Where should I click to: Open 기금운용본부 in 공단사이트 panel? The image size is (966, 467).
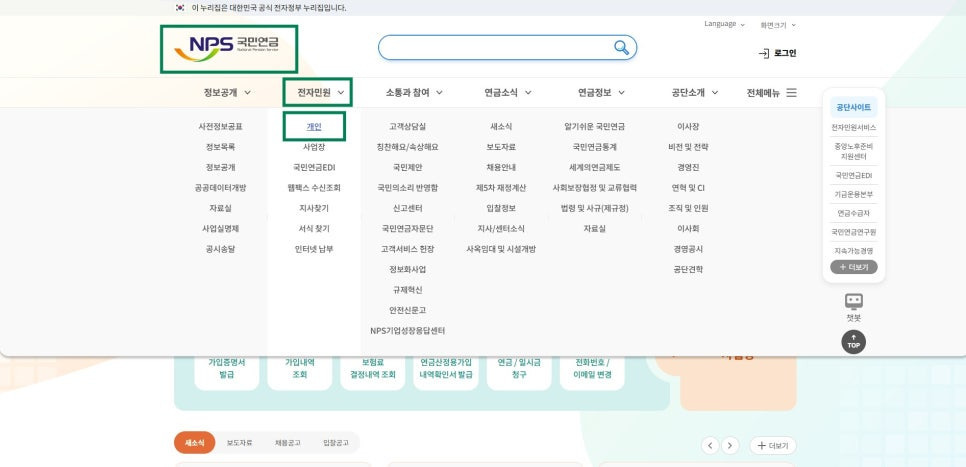tap(853, 194)
